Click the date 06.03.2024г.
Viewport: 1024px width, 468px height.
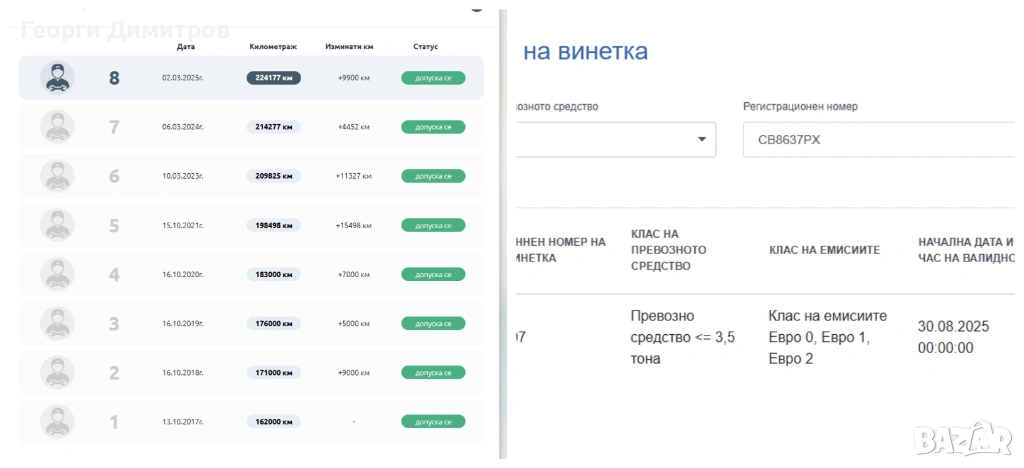coord(183,127)
